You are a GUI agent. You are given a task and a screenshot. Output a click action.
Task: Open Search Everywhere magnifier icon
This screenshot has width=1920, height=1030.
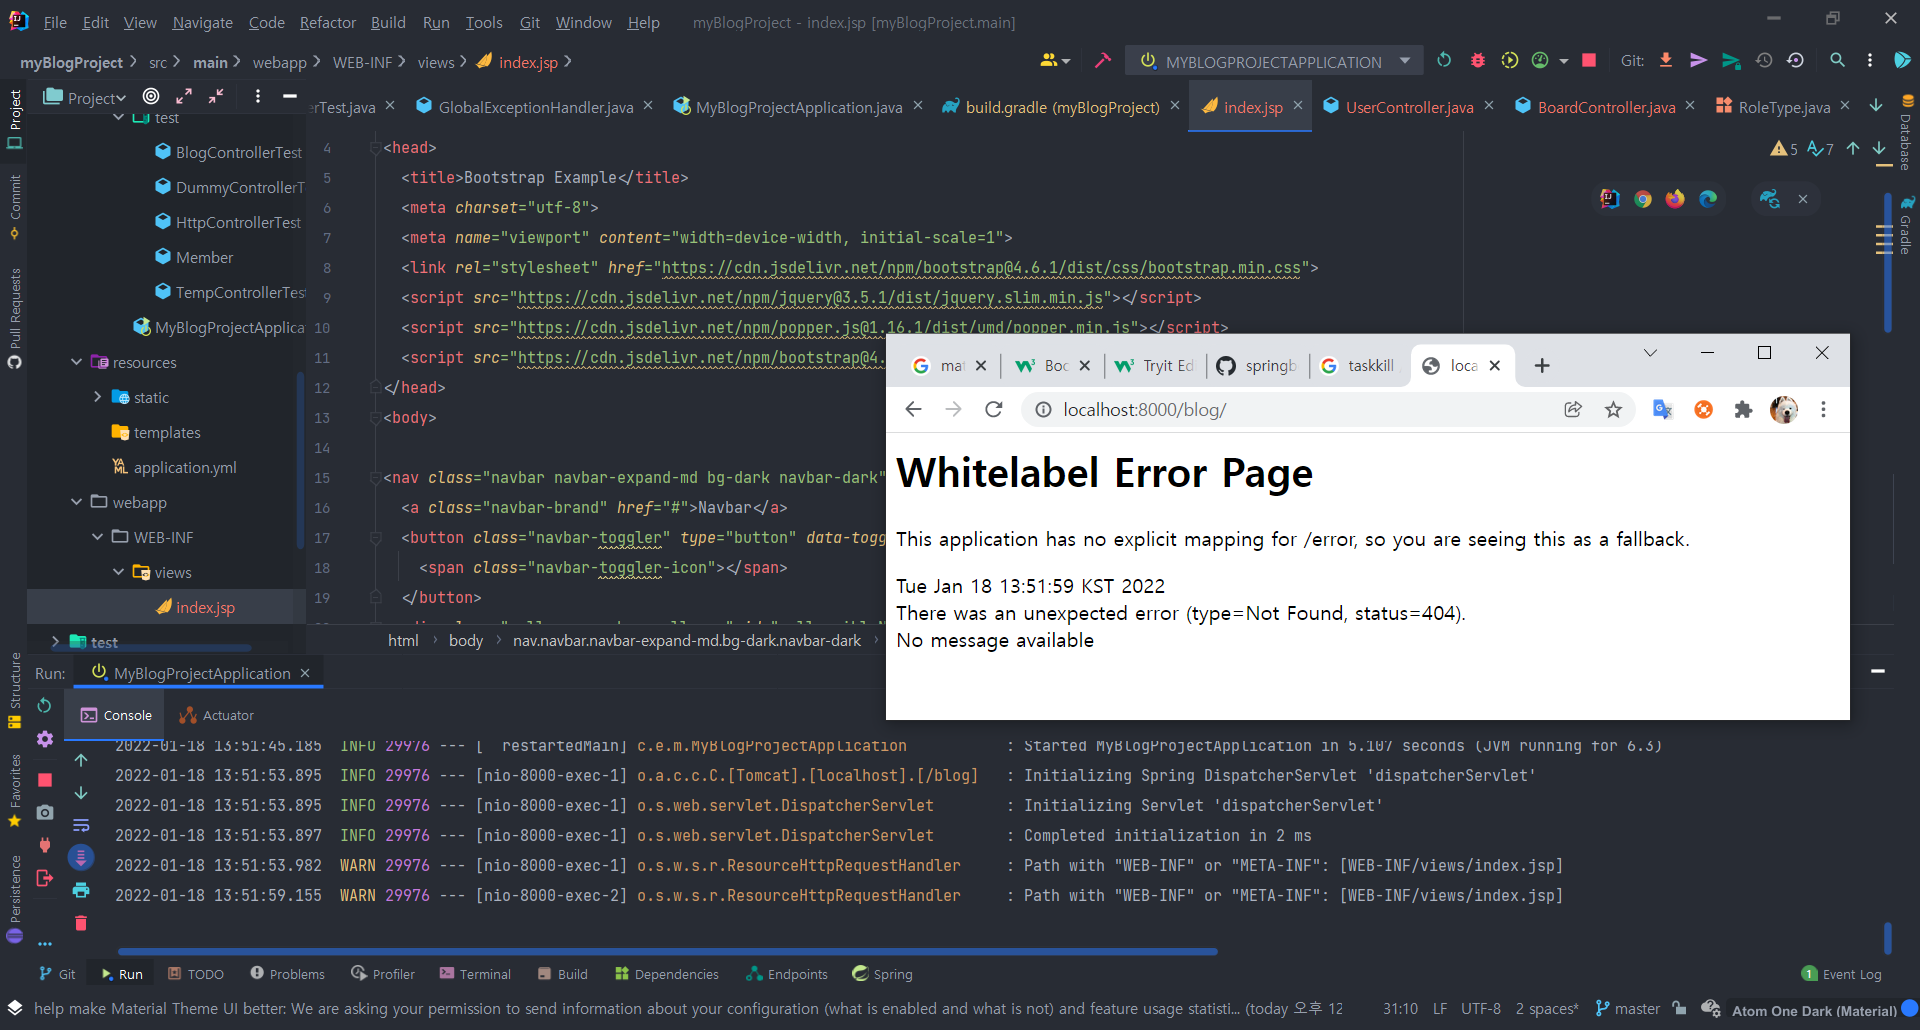tap(1837, 61)
